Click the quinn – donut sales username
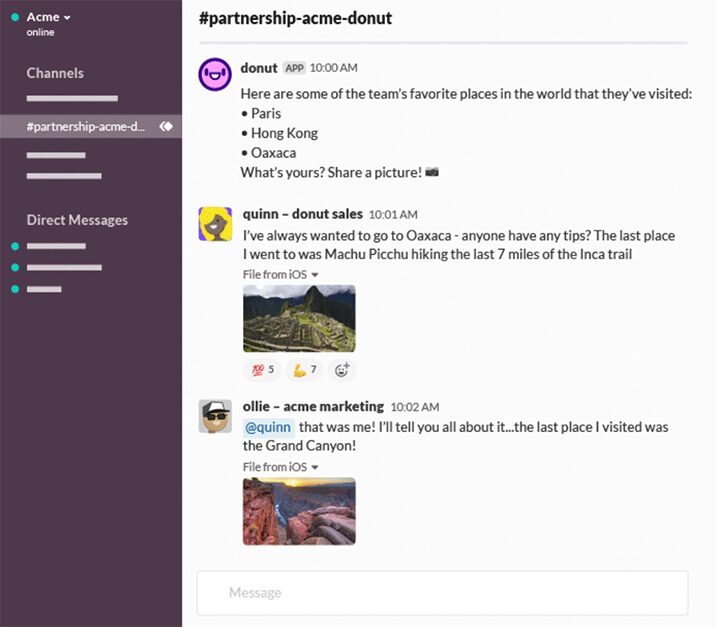 [x=303, y=214]
